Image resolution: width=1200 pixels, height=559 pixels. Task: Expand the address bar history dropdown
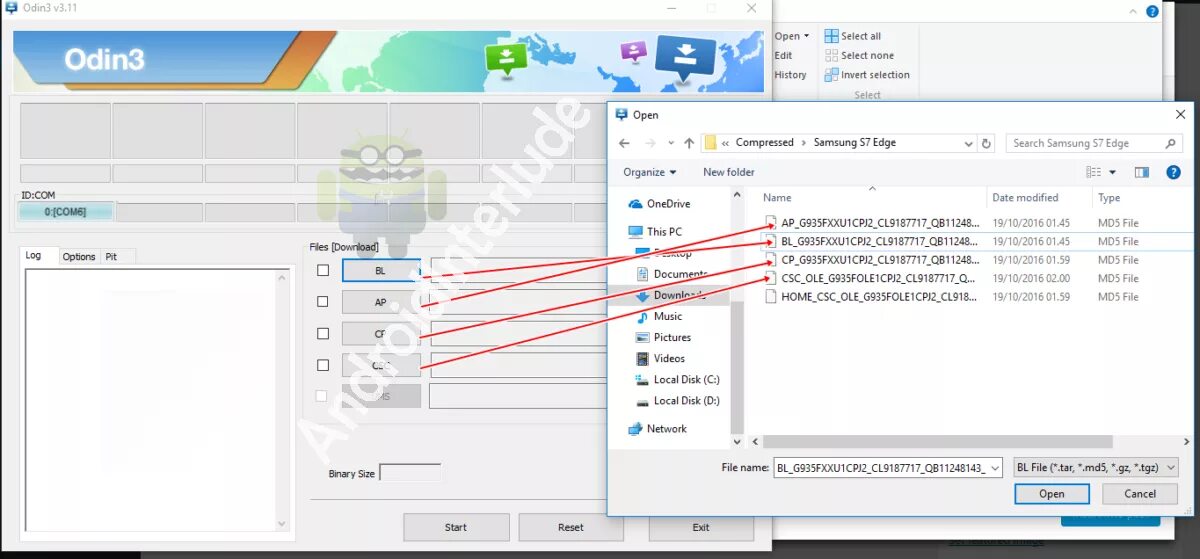[967, 143]
